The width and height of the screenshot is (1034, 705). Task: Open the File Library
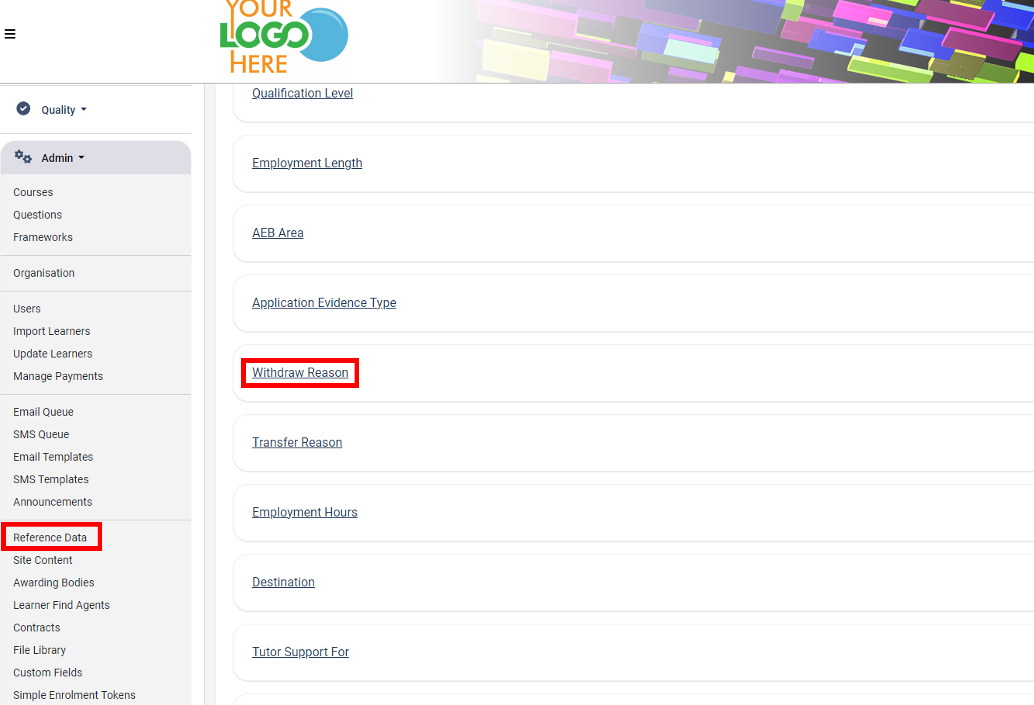coord(40,650)
